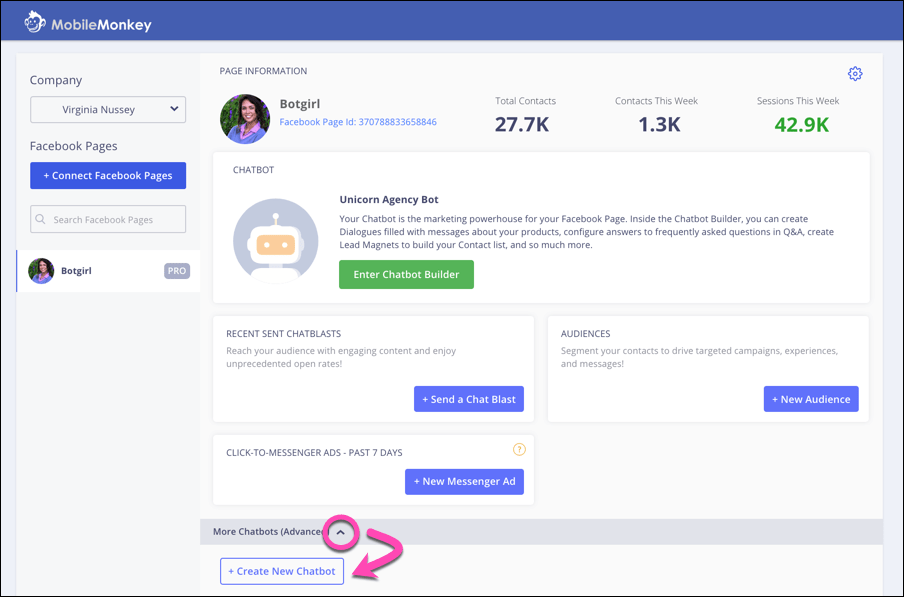Click the Page Information label

click(x=263, y=71)
